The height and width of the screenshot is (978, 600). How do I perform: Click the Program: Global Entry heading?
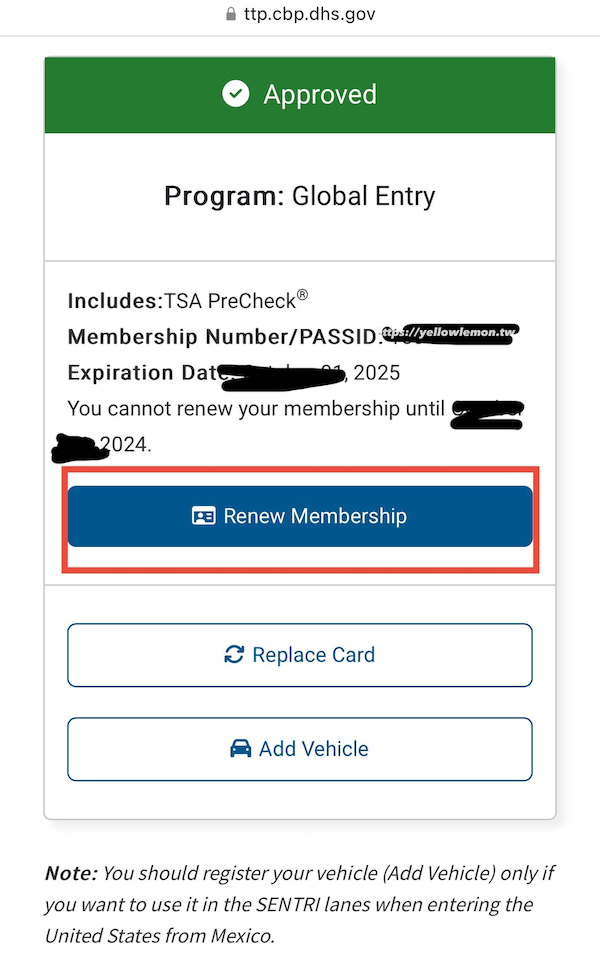[300, 195]
